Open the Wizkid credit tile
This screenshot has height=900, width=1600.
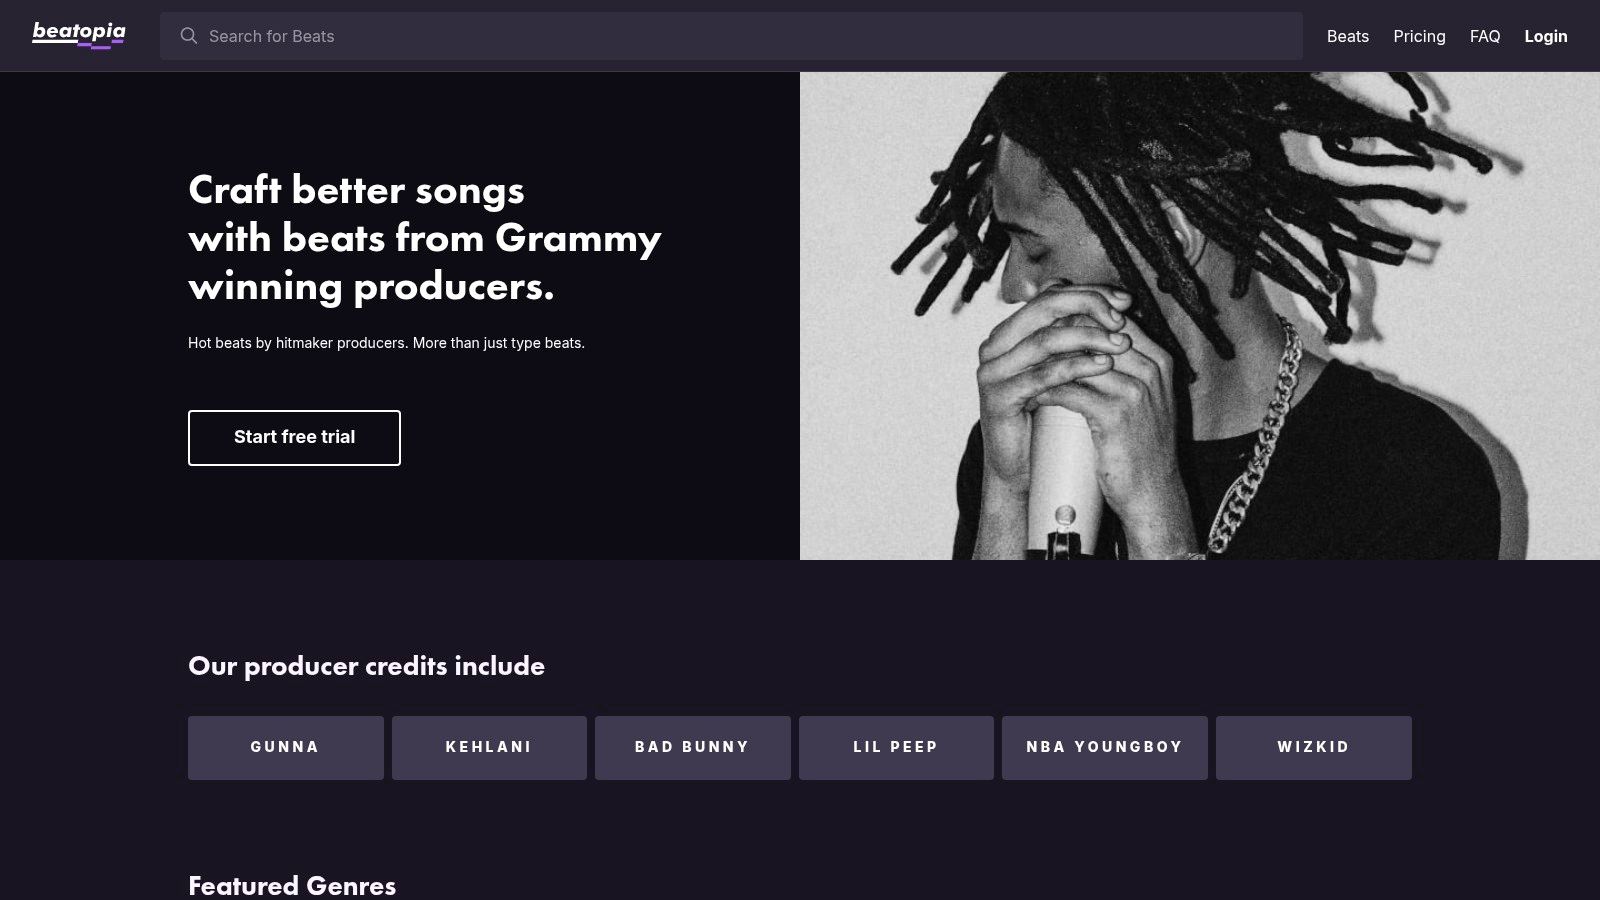tap(1314, 748)
